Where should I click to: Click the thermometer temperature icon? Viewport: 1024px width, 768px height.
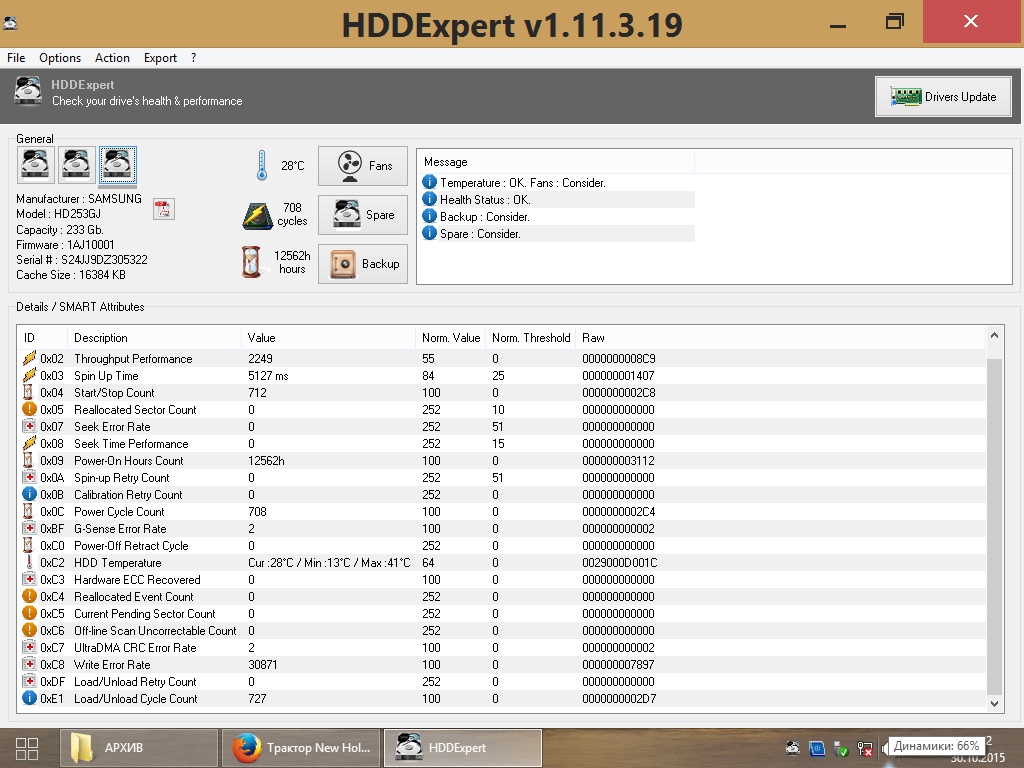click(x=262, y=165)
